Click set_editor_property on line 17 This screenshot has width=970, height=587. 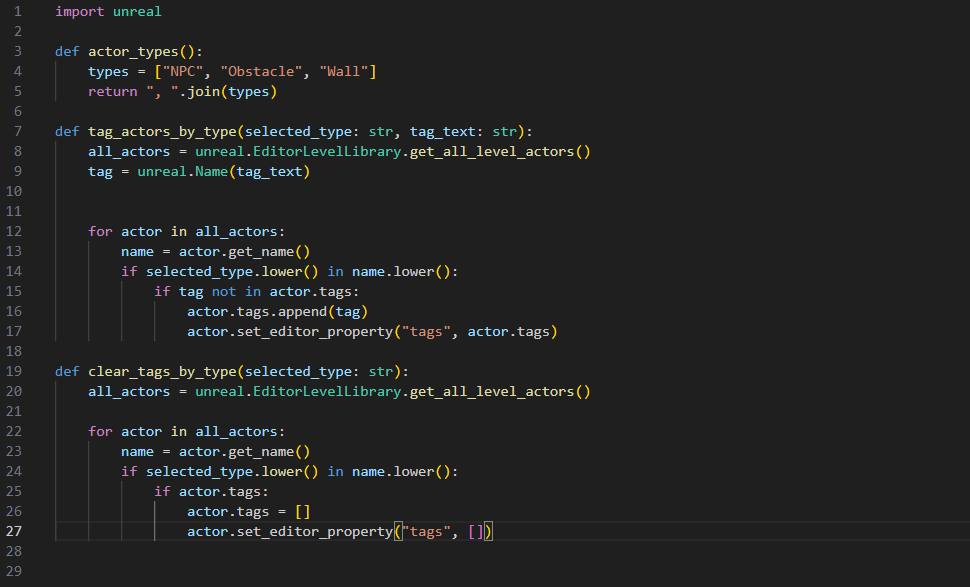[x=315, y=332]
